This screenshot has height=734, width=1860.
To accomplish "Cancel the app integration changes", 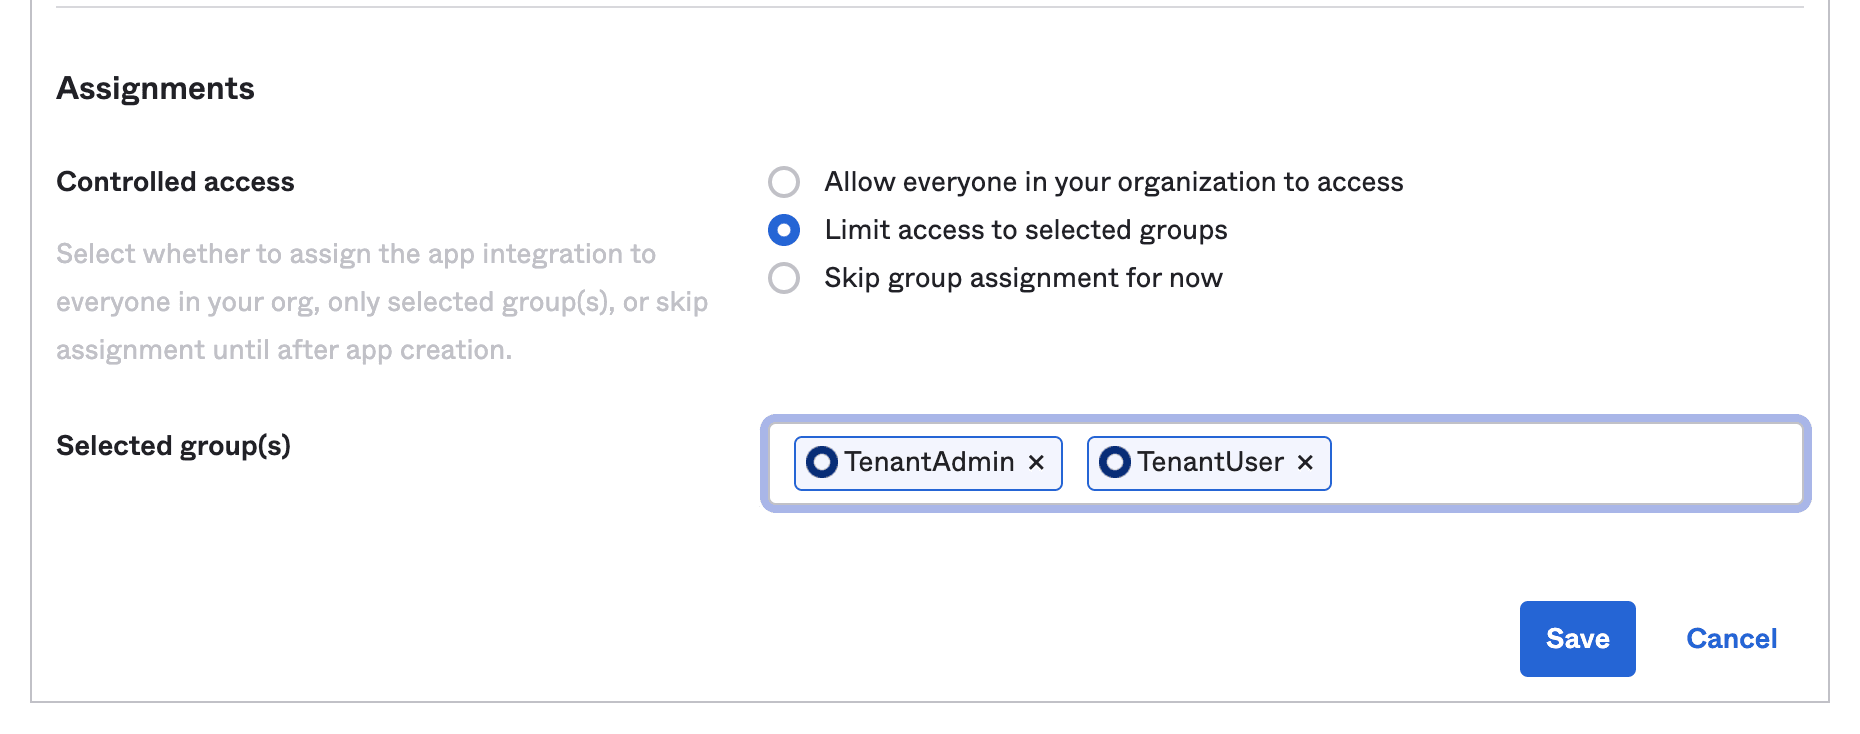I will click(1731, 639).
